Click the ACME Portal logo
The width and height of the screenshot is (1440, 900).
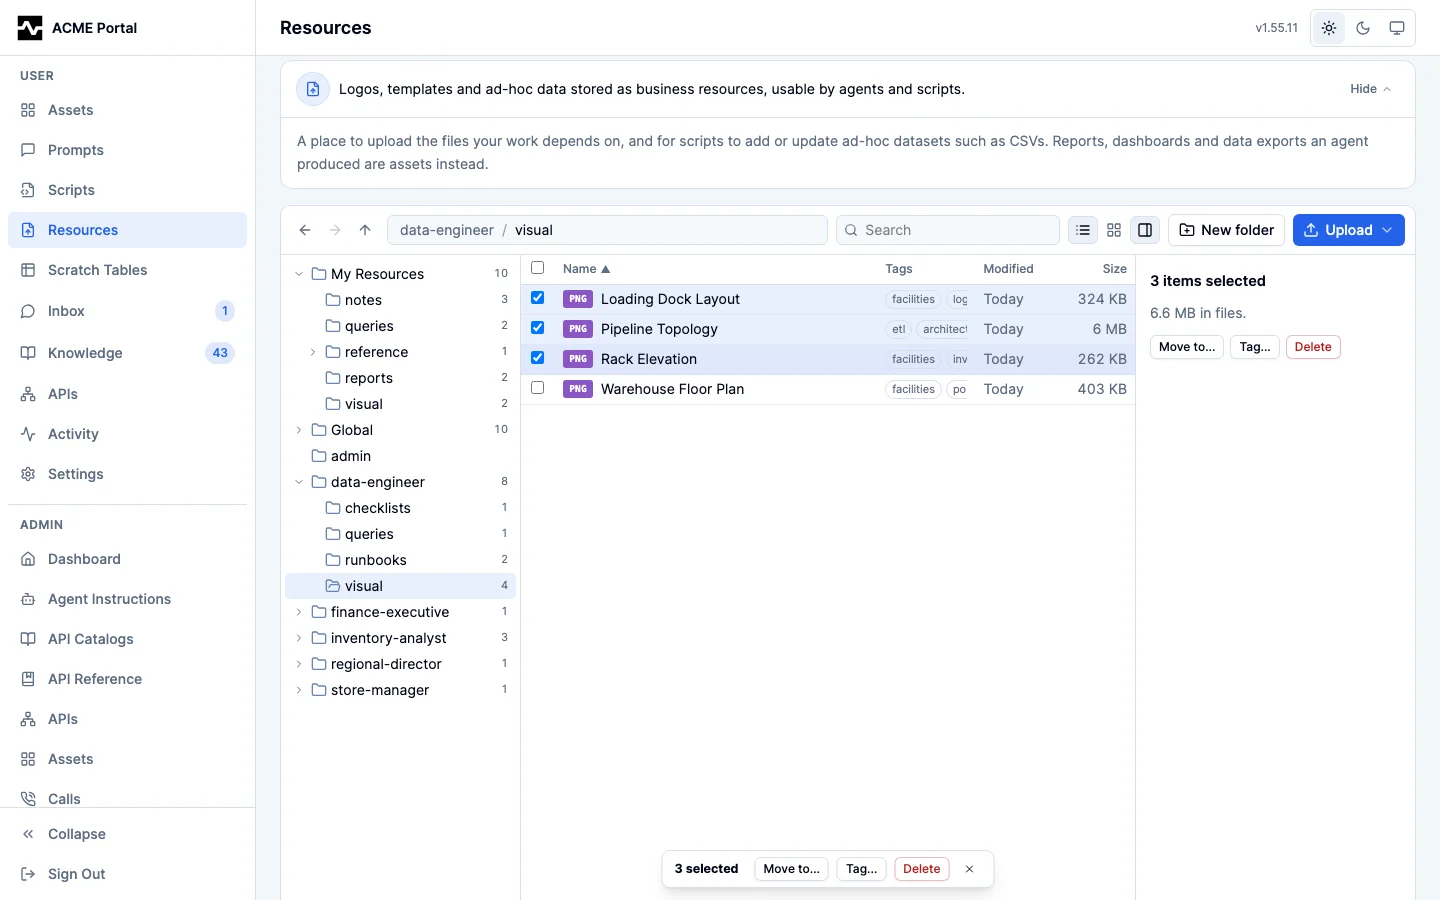30,28
